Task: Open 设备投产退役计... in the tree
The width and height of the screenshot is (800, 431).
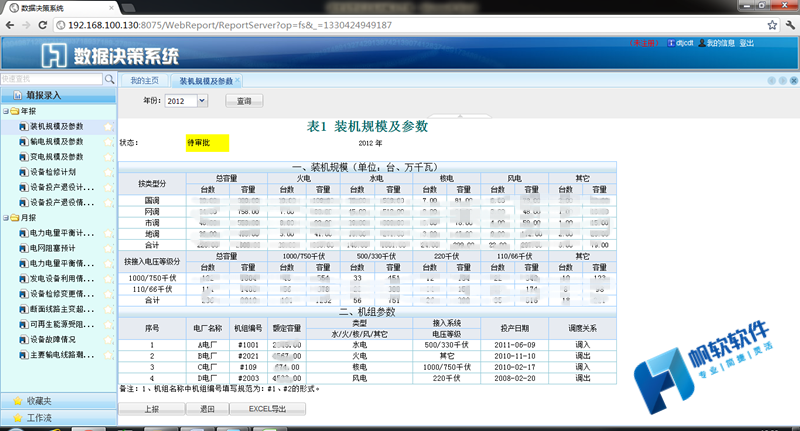Action: (x=62, y=188)
